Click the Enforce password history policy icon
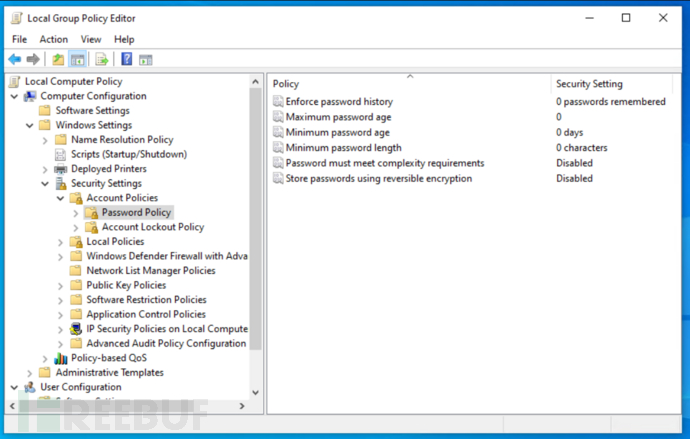This screenshot has height=439, width=690. 278,102
